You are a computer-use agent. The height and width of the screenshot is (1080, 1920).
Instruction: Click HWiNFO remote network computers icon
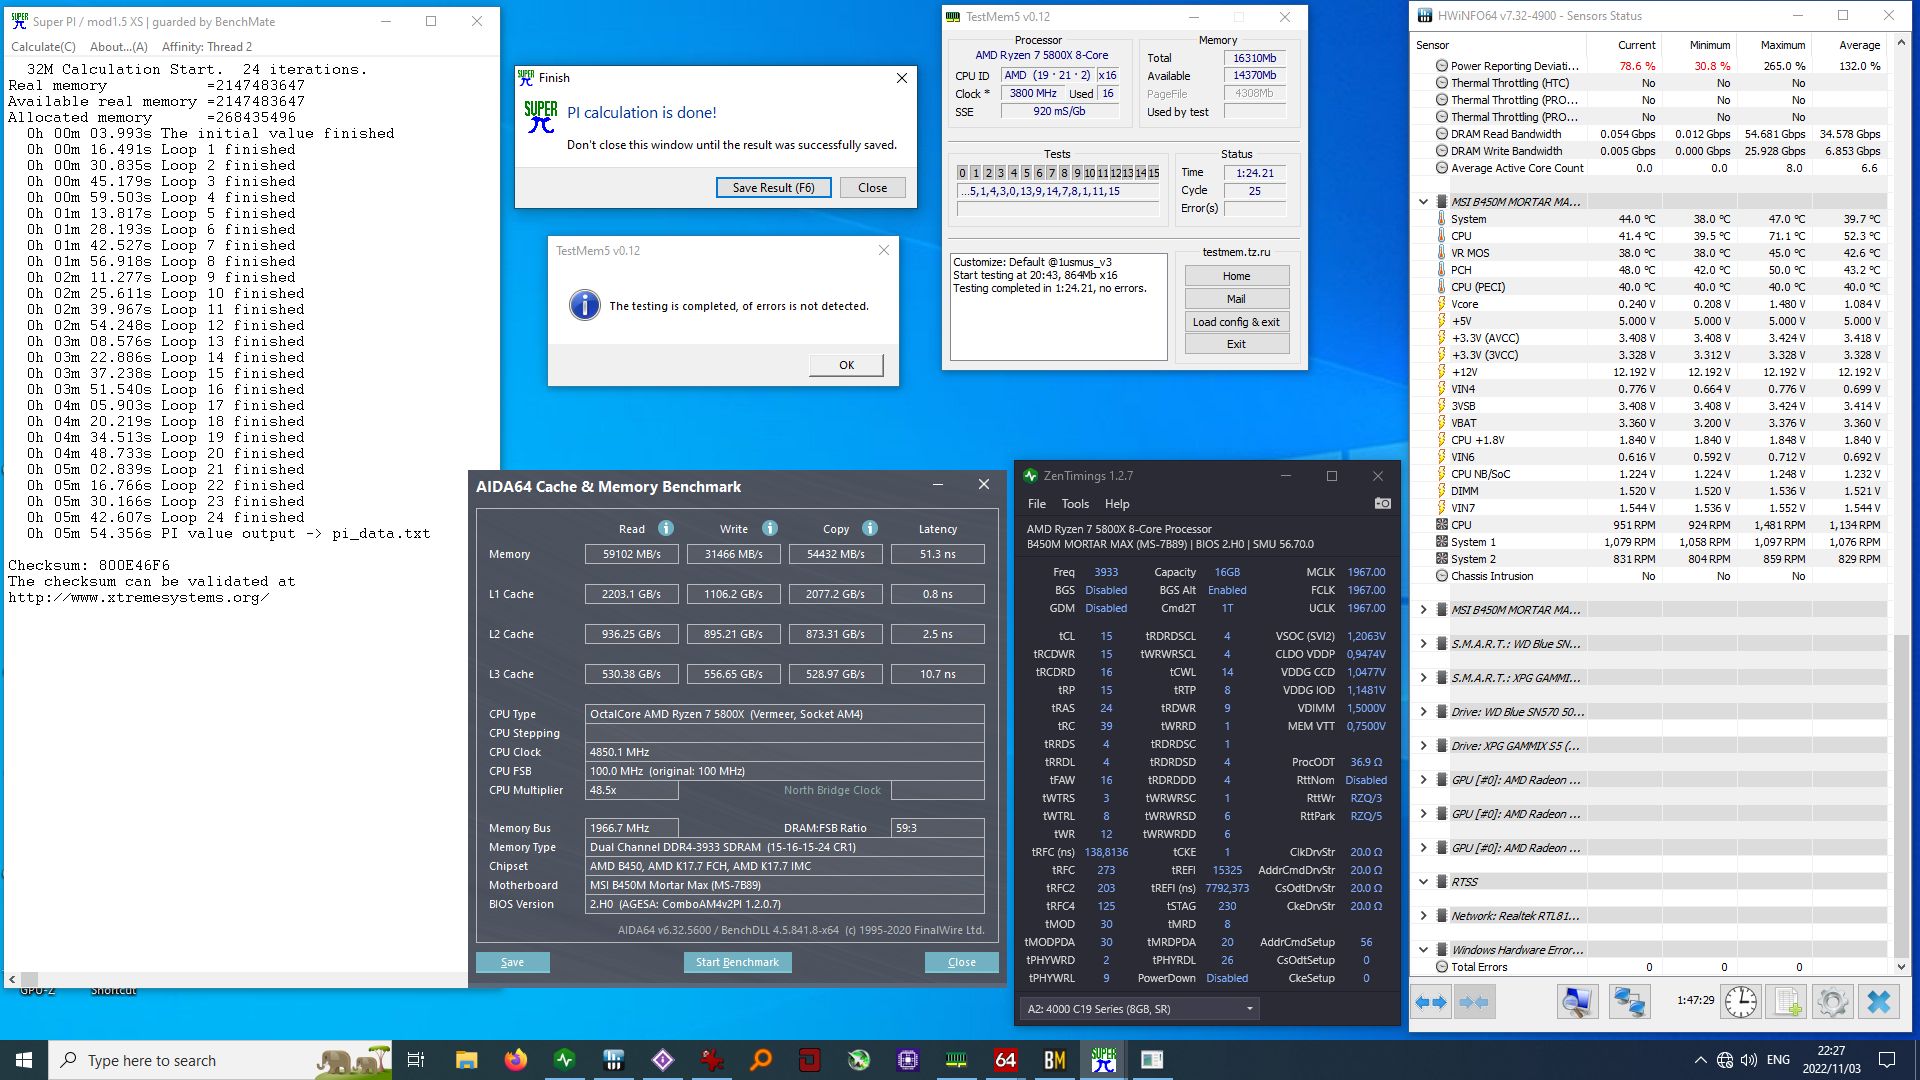(x=1629, y=1002)
